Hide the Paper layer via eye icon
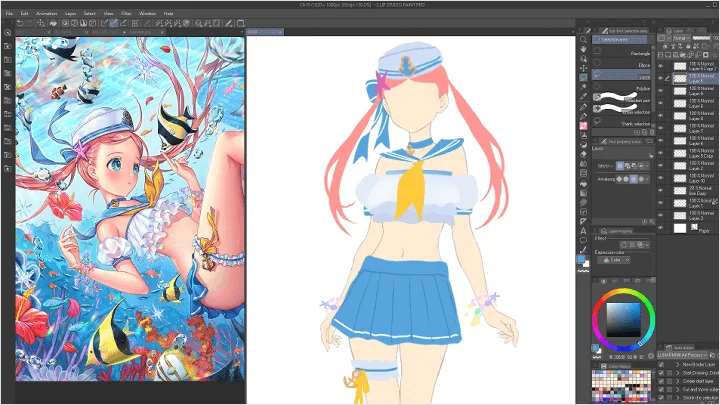This screenshot has width=720, height=405. pos(661,228)
